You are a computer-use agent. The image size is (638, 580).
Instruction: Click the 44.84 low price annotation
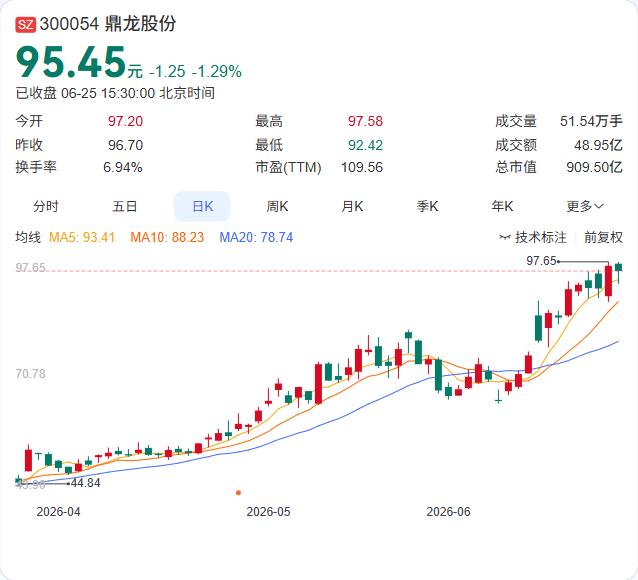coord(85,483)
